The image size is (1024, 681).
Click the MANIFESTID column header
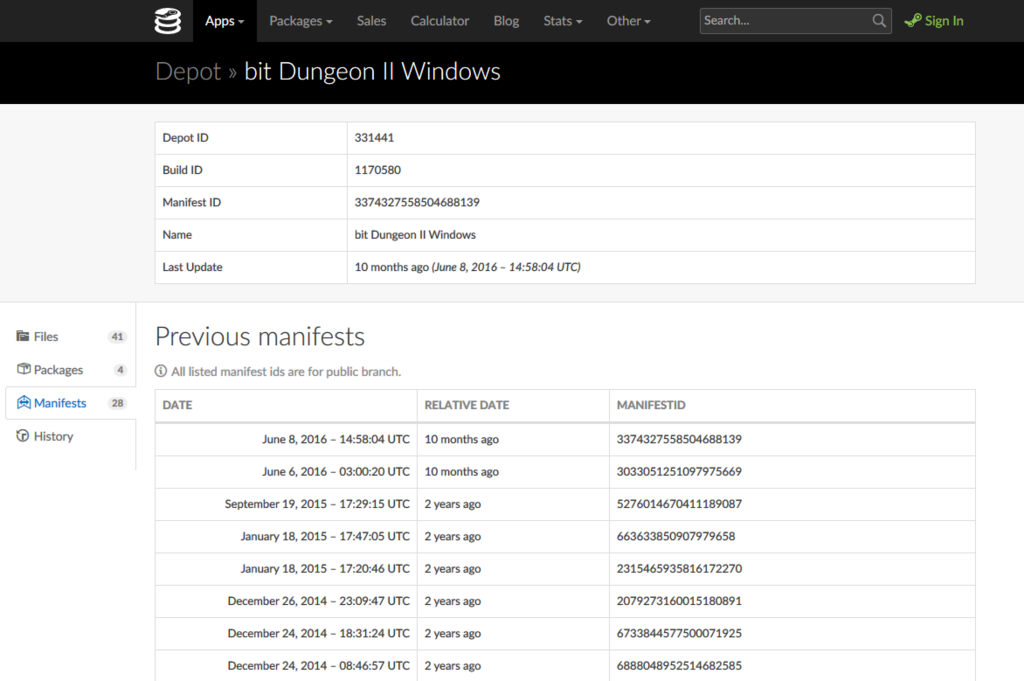tap(792, 405)
